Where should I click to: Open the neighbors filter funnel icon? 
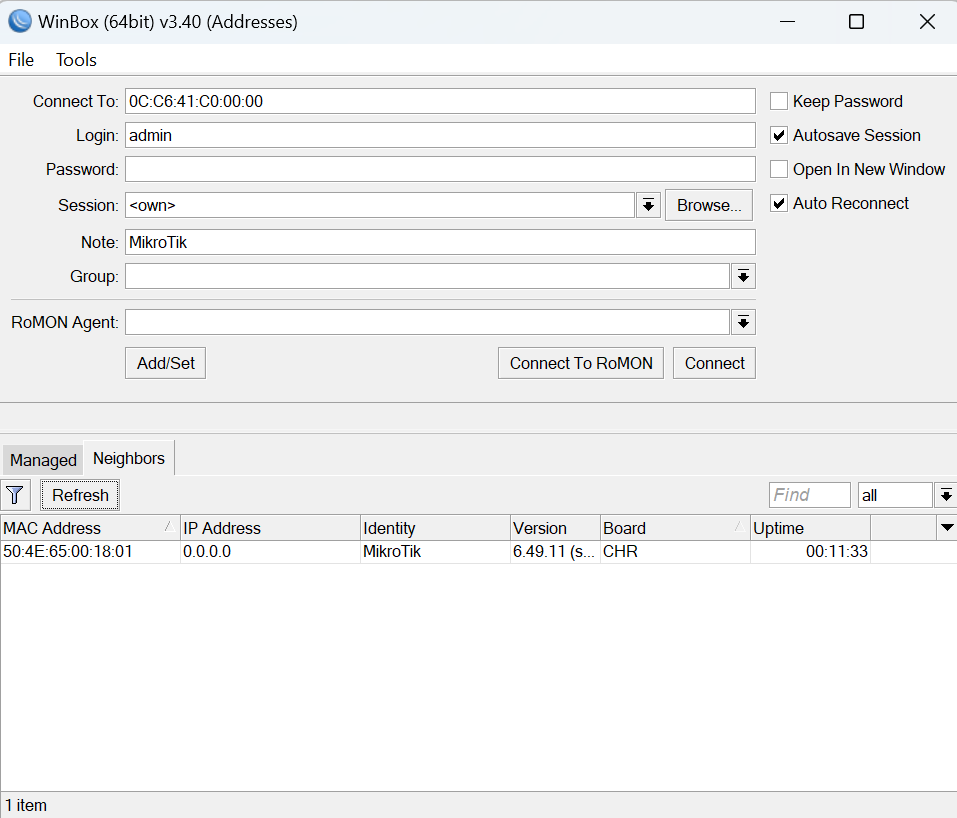[15, 495]
